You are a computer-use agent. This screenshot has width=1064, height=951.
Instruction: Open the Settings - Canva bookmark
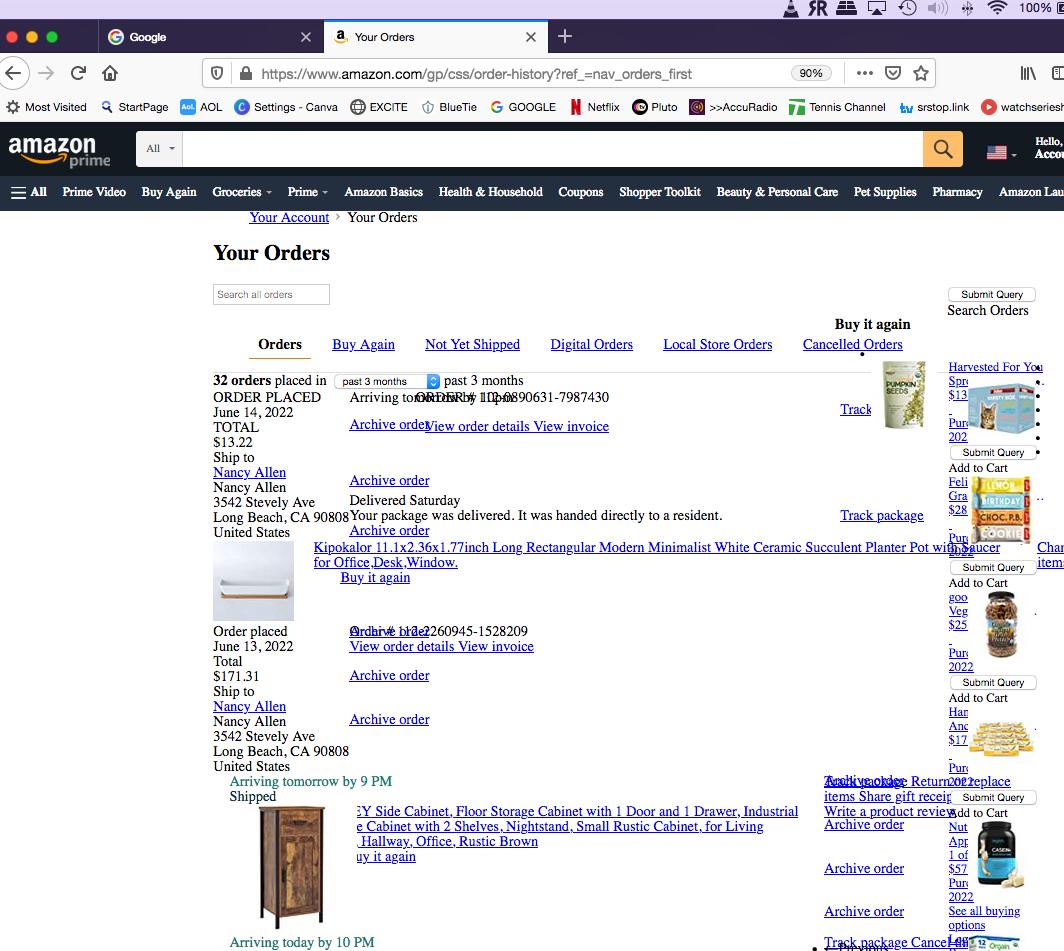(x=286, y=107)
